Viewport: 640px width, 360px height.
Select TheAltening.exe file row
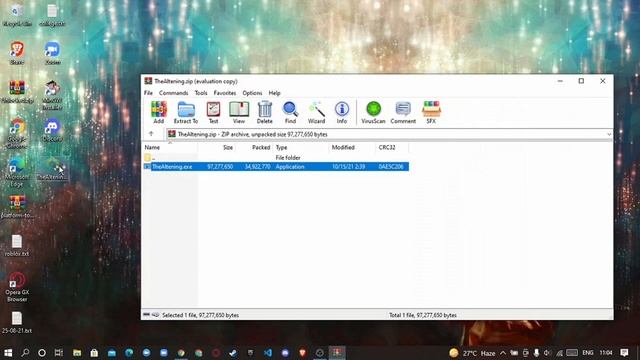pos(276,167)
